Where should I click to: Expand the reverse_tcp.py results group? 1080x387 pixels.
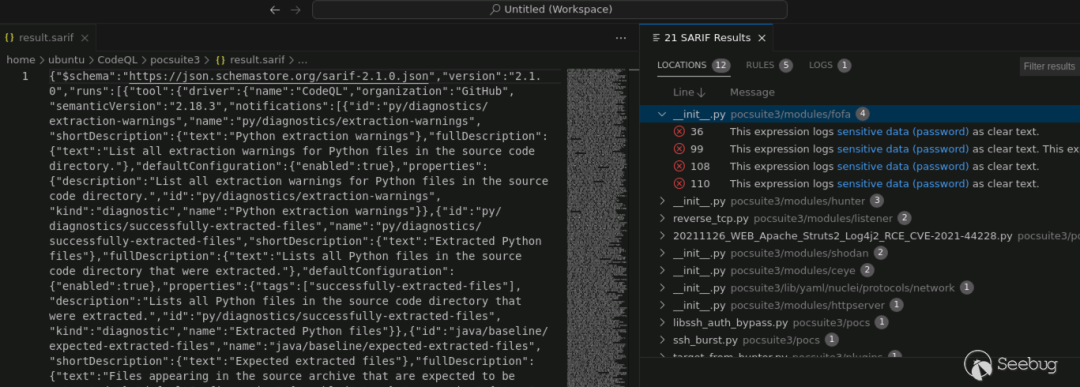coord(662,218)
